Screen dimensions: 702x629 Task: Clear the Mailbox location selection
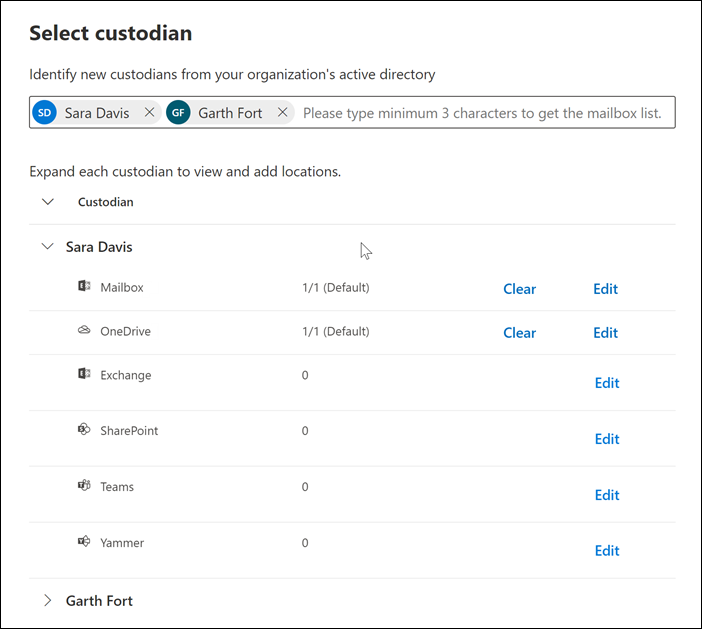pos(519,289)
